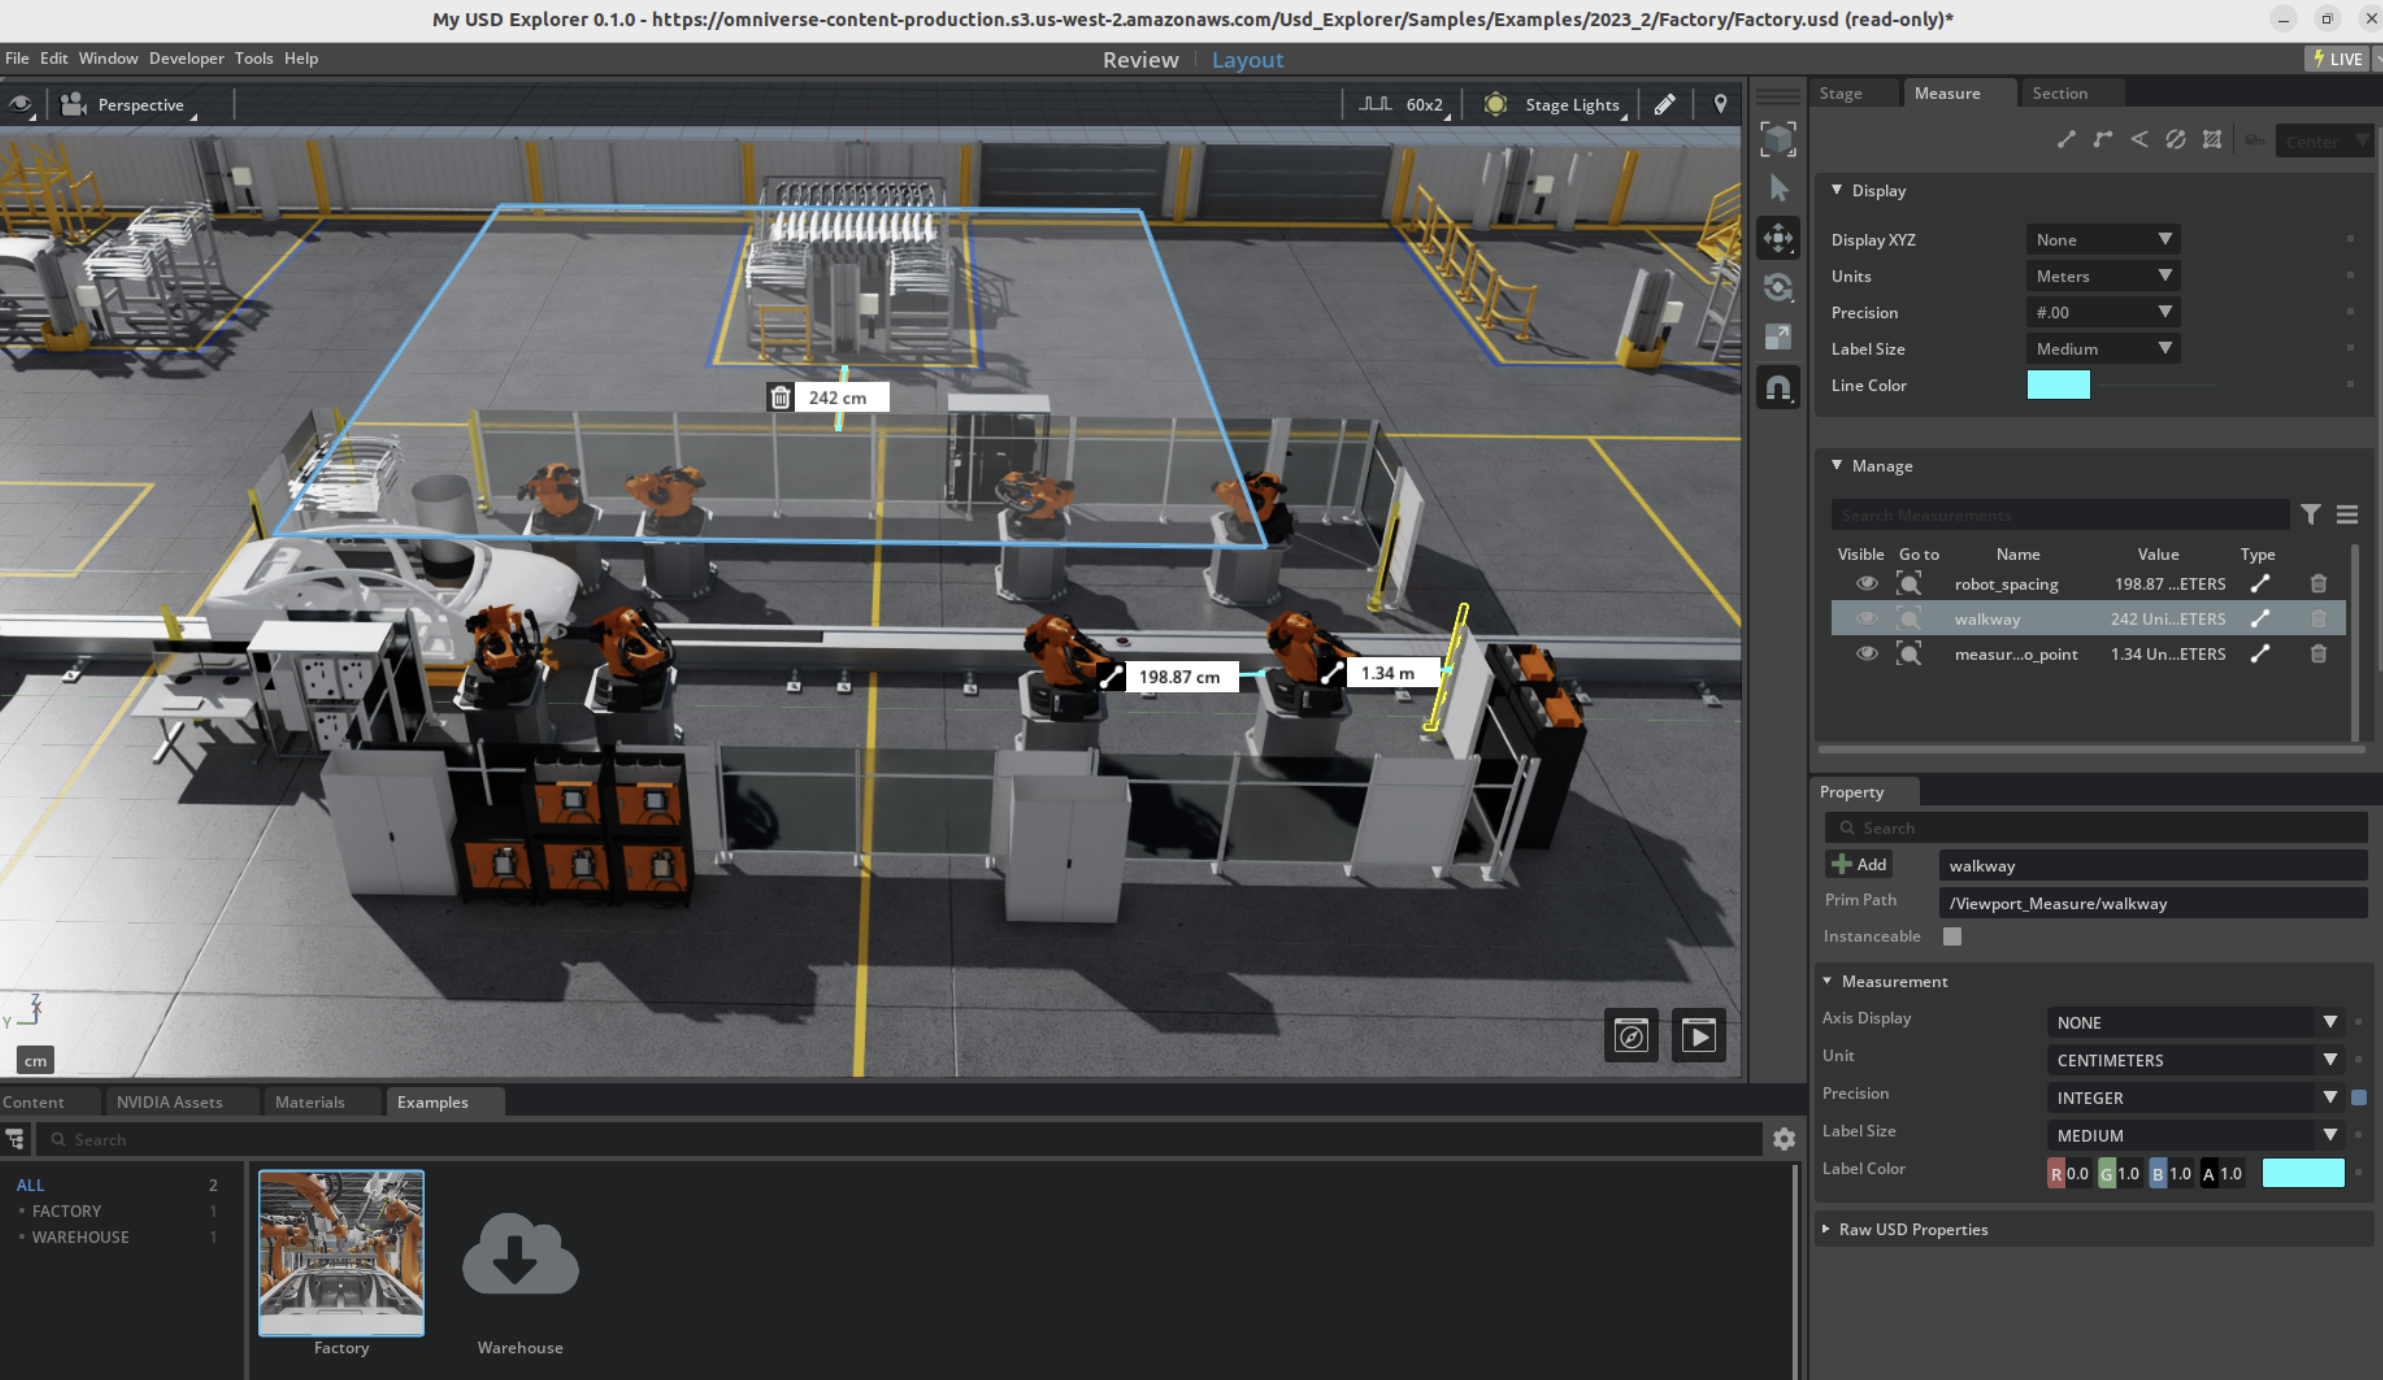Open the Units dropdown in Display
This screenshot has height=1380, width=2383.
coord(2102,276)
